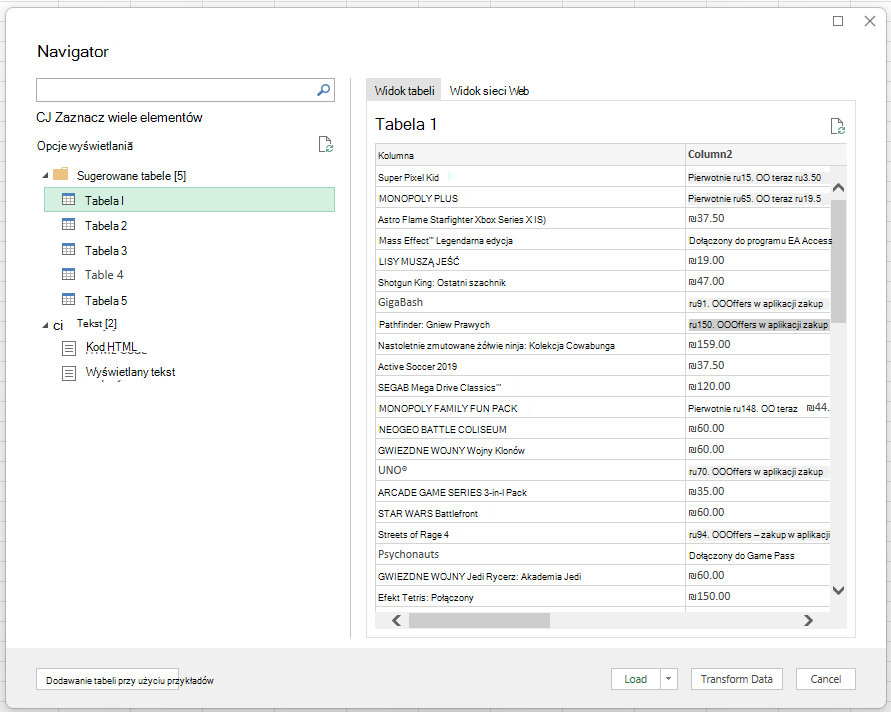Image resolution: width=891 pixels, height=712 pixels.
Task: Click the document icon of Kod HTML
Action: [x=69, y=348]
